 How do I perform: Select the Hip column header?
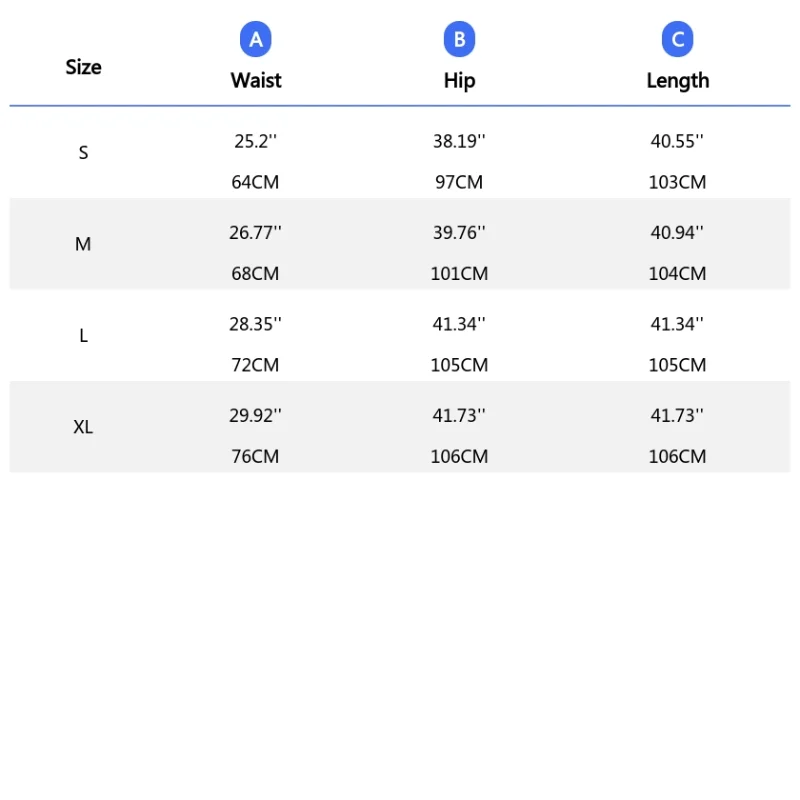pyautogui.click(x=459, y=81)
